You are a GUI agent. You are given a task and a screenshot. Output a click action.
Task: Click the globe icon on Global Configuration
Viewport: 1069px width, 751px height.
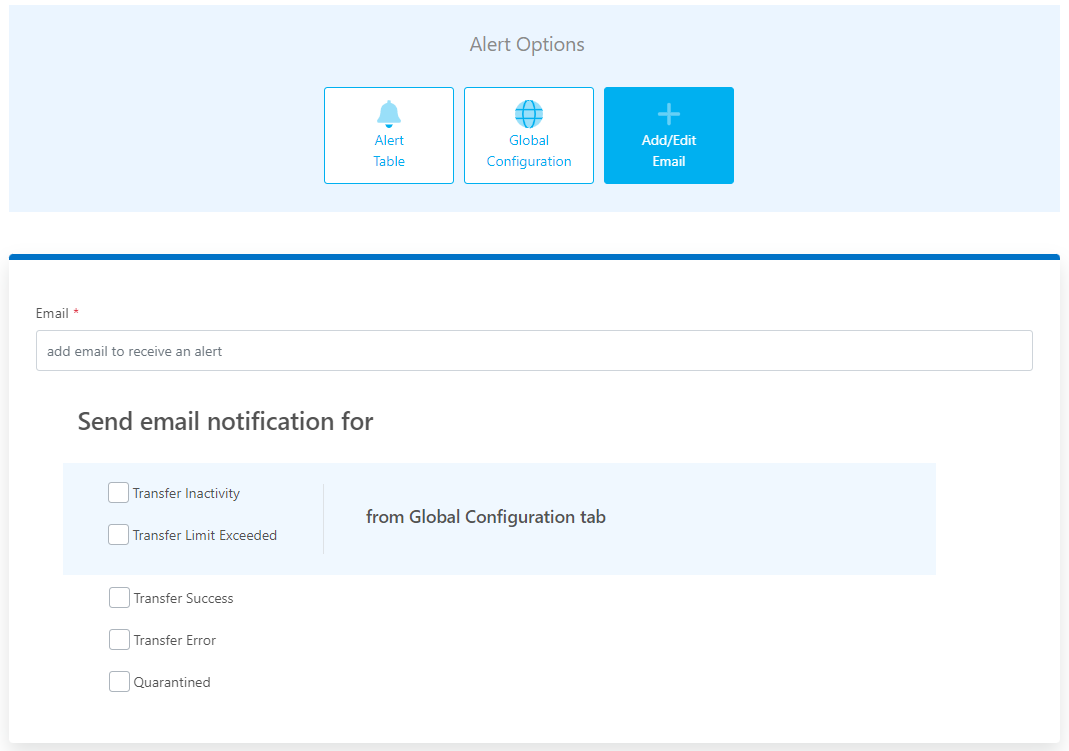pos(528,114)
